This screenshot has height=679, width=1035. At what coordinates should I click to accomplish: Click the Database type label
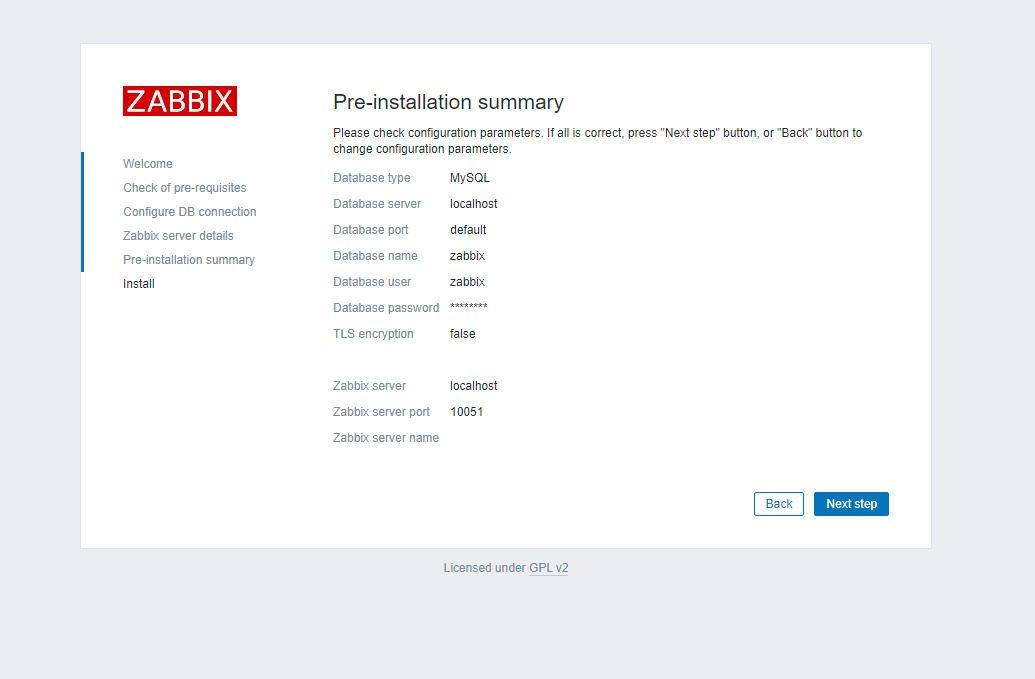click(372, 178)
